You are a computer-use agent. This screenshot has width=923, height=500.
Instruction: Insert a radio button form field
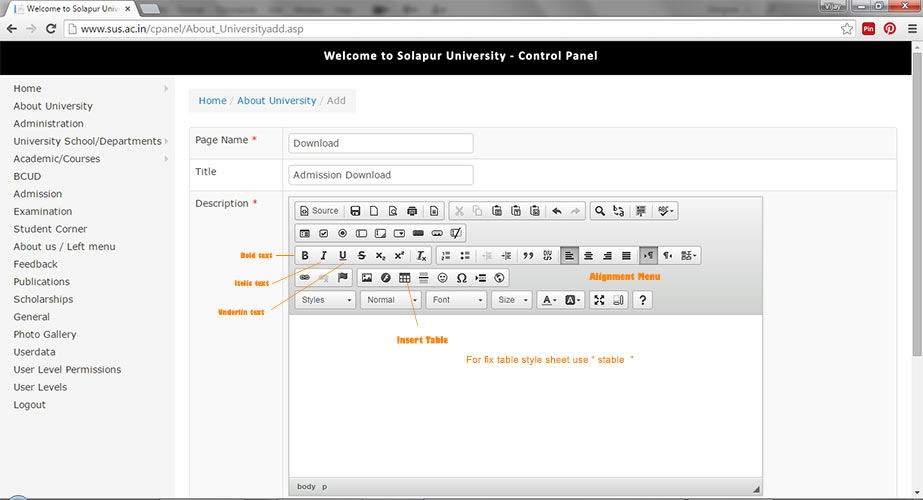point(342,233)
